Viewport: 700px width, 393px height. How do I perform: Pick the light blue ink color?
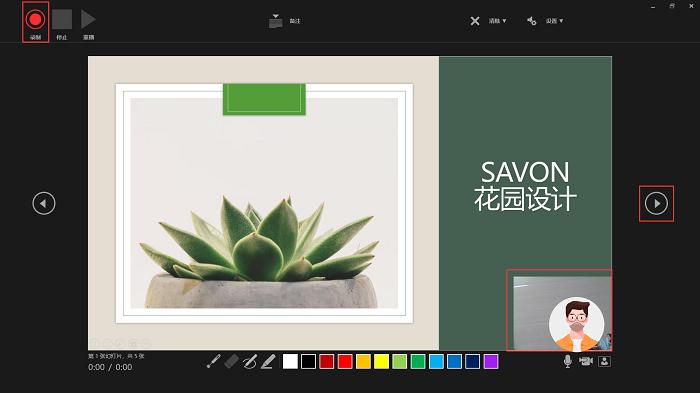436,361
